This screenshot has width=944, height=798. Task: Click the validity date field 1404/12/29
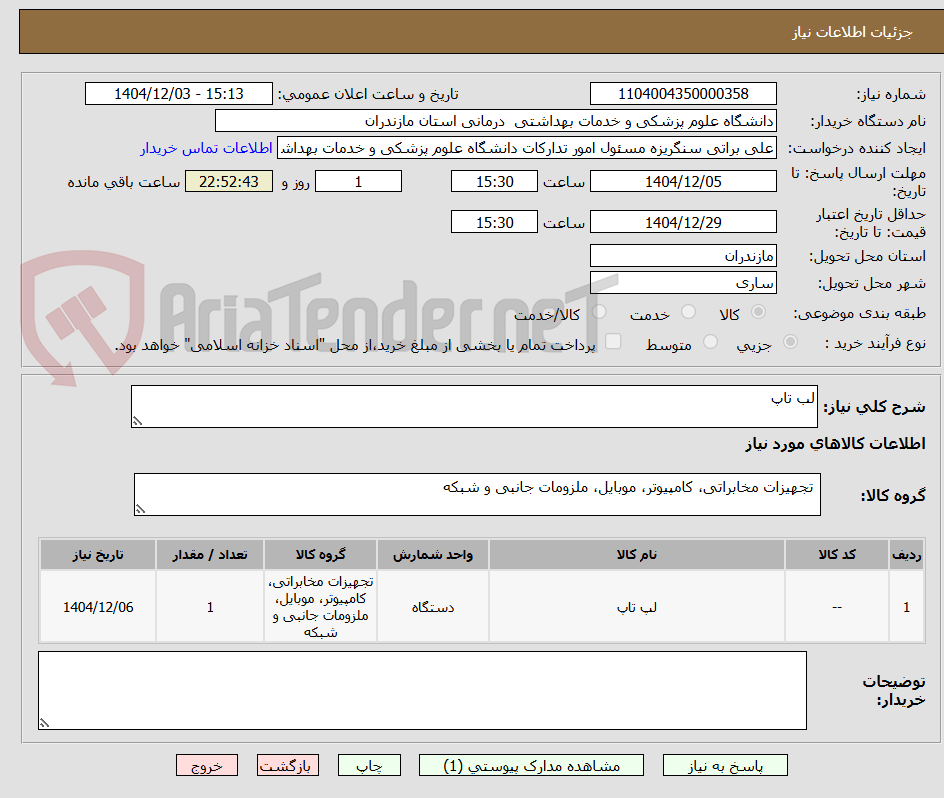[x=683, y=222]
